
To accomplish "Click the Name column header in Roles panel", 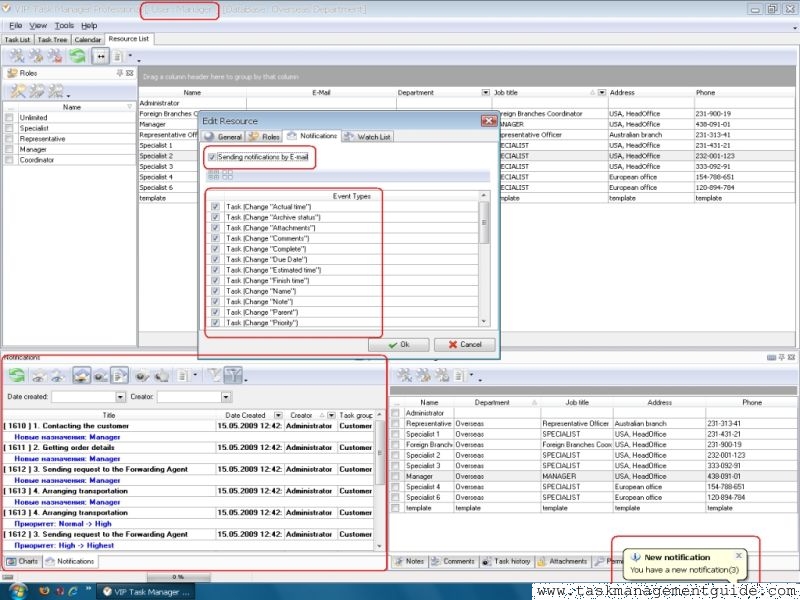I will point(71,107).
